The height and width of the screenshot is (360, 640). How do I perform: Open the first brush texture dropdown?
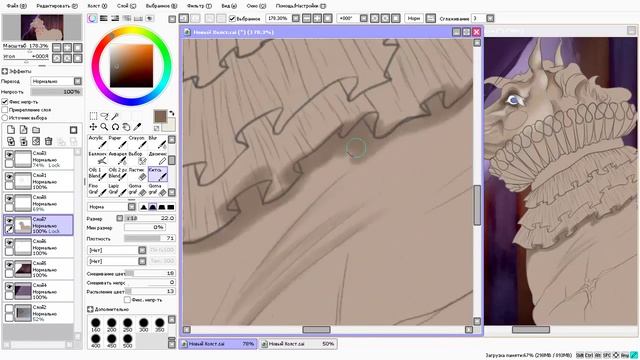(x=142, y=250)
